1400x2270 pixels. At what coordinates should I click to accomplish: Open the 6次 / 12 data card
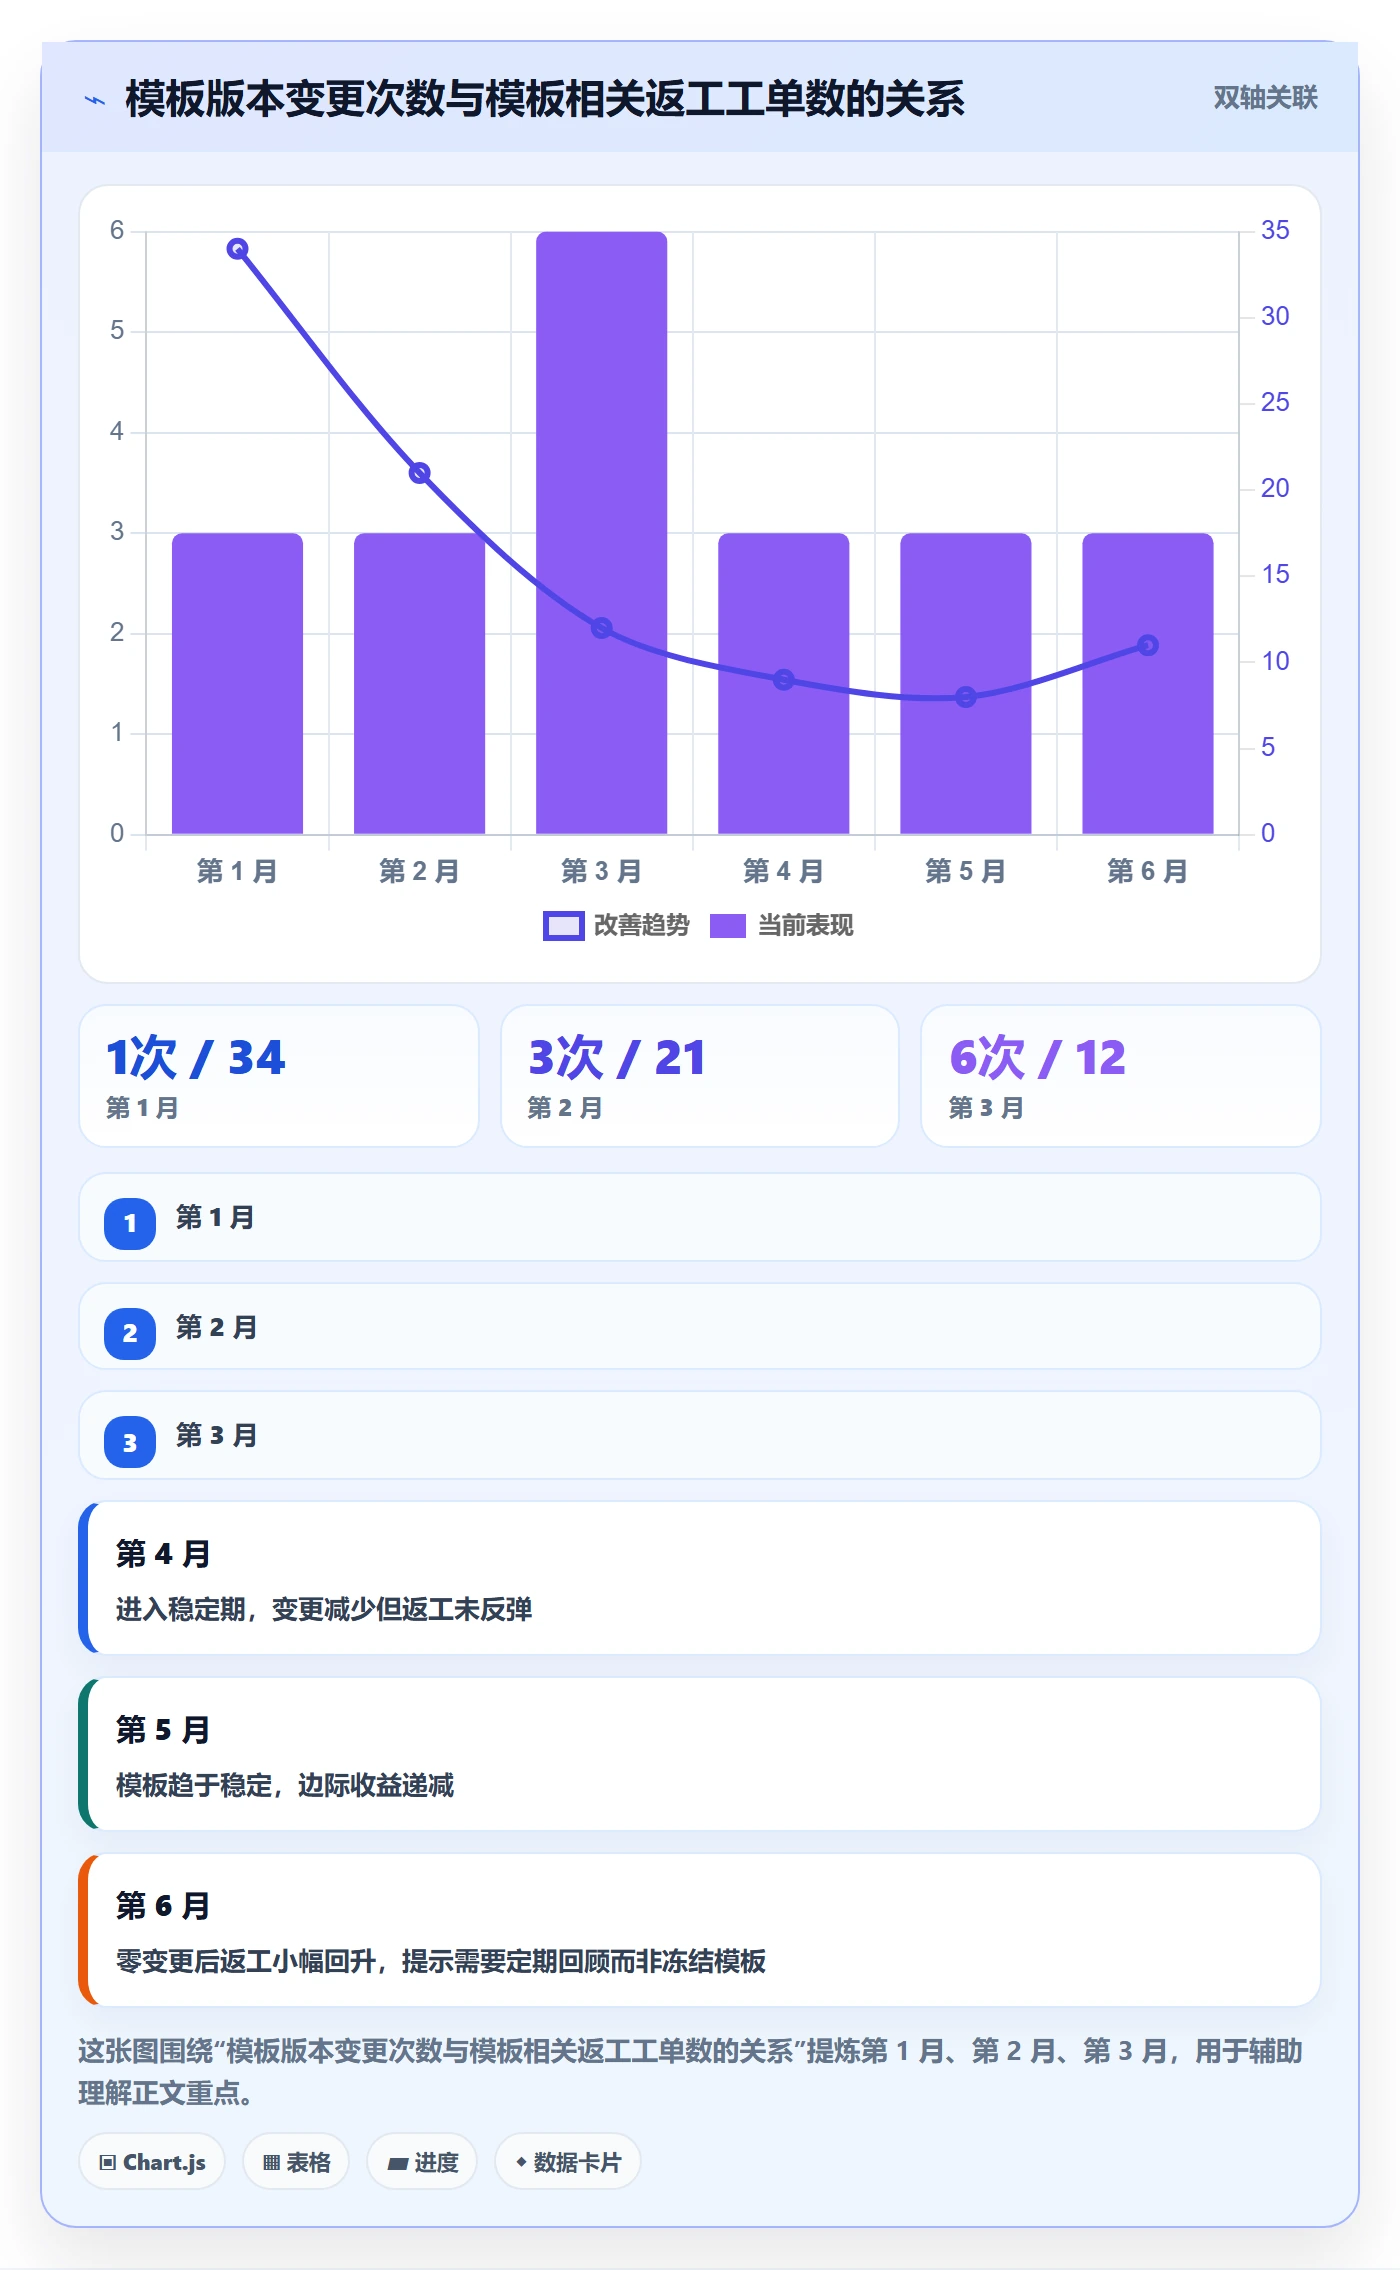coord(1121,1076)
